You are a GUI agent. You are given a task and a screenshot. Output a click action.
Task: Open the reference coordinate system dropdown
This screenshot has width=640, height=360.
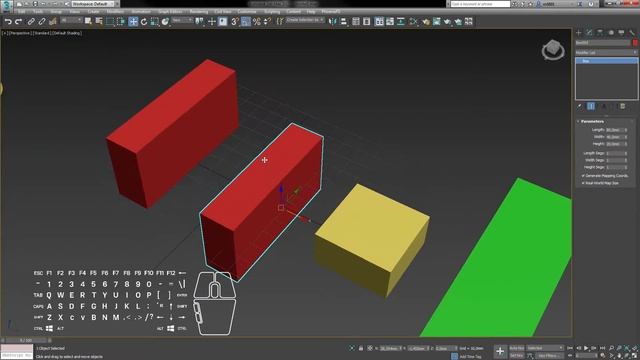(182, 20)
